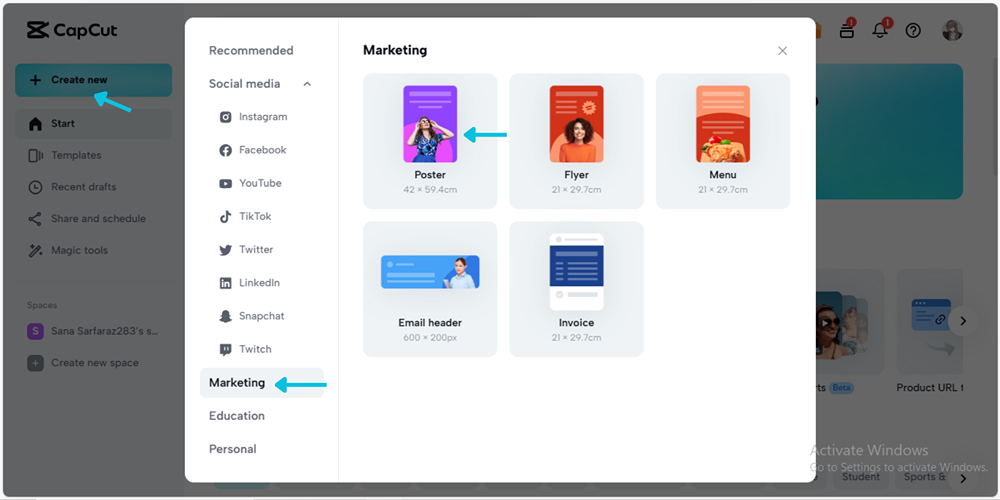Select the Student tag at bottom
The width and height of the screenshot is (1000, 500).
coord(860,476)
